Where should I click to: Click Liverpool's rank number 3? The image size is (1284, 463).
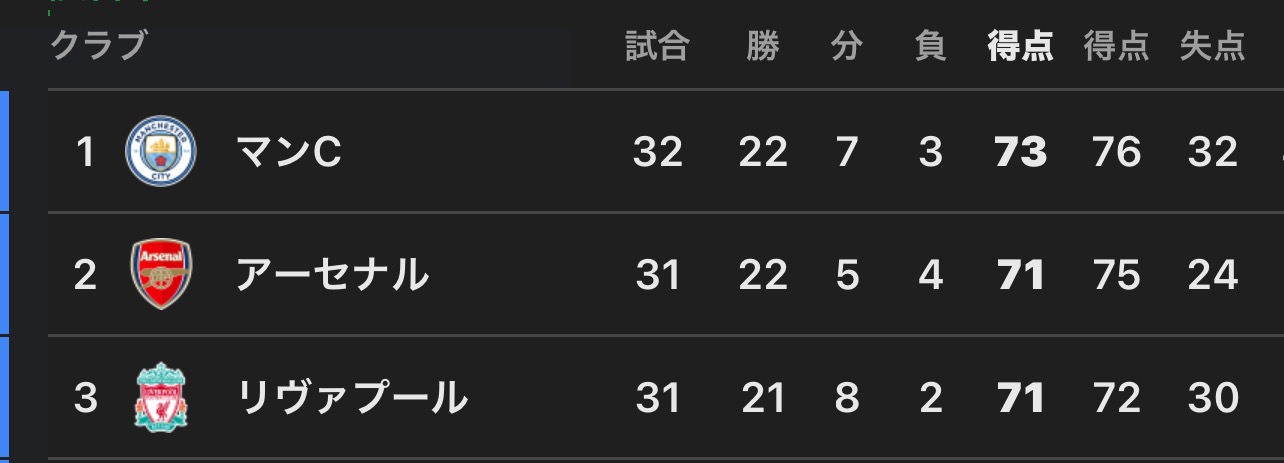point(85,398)
